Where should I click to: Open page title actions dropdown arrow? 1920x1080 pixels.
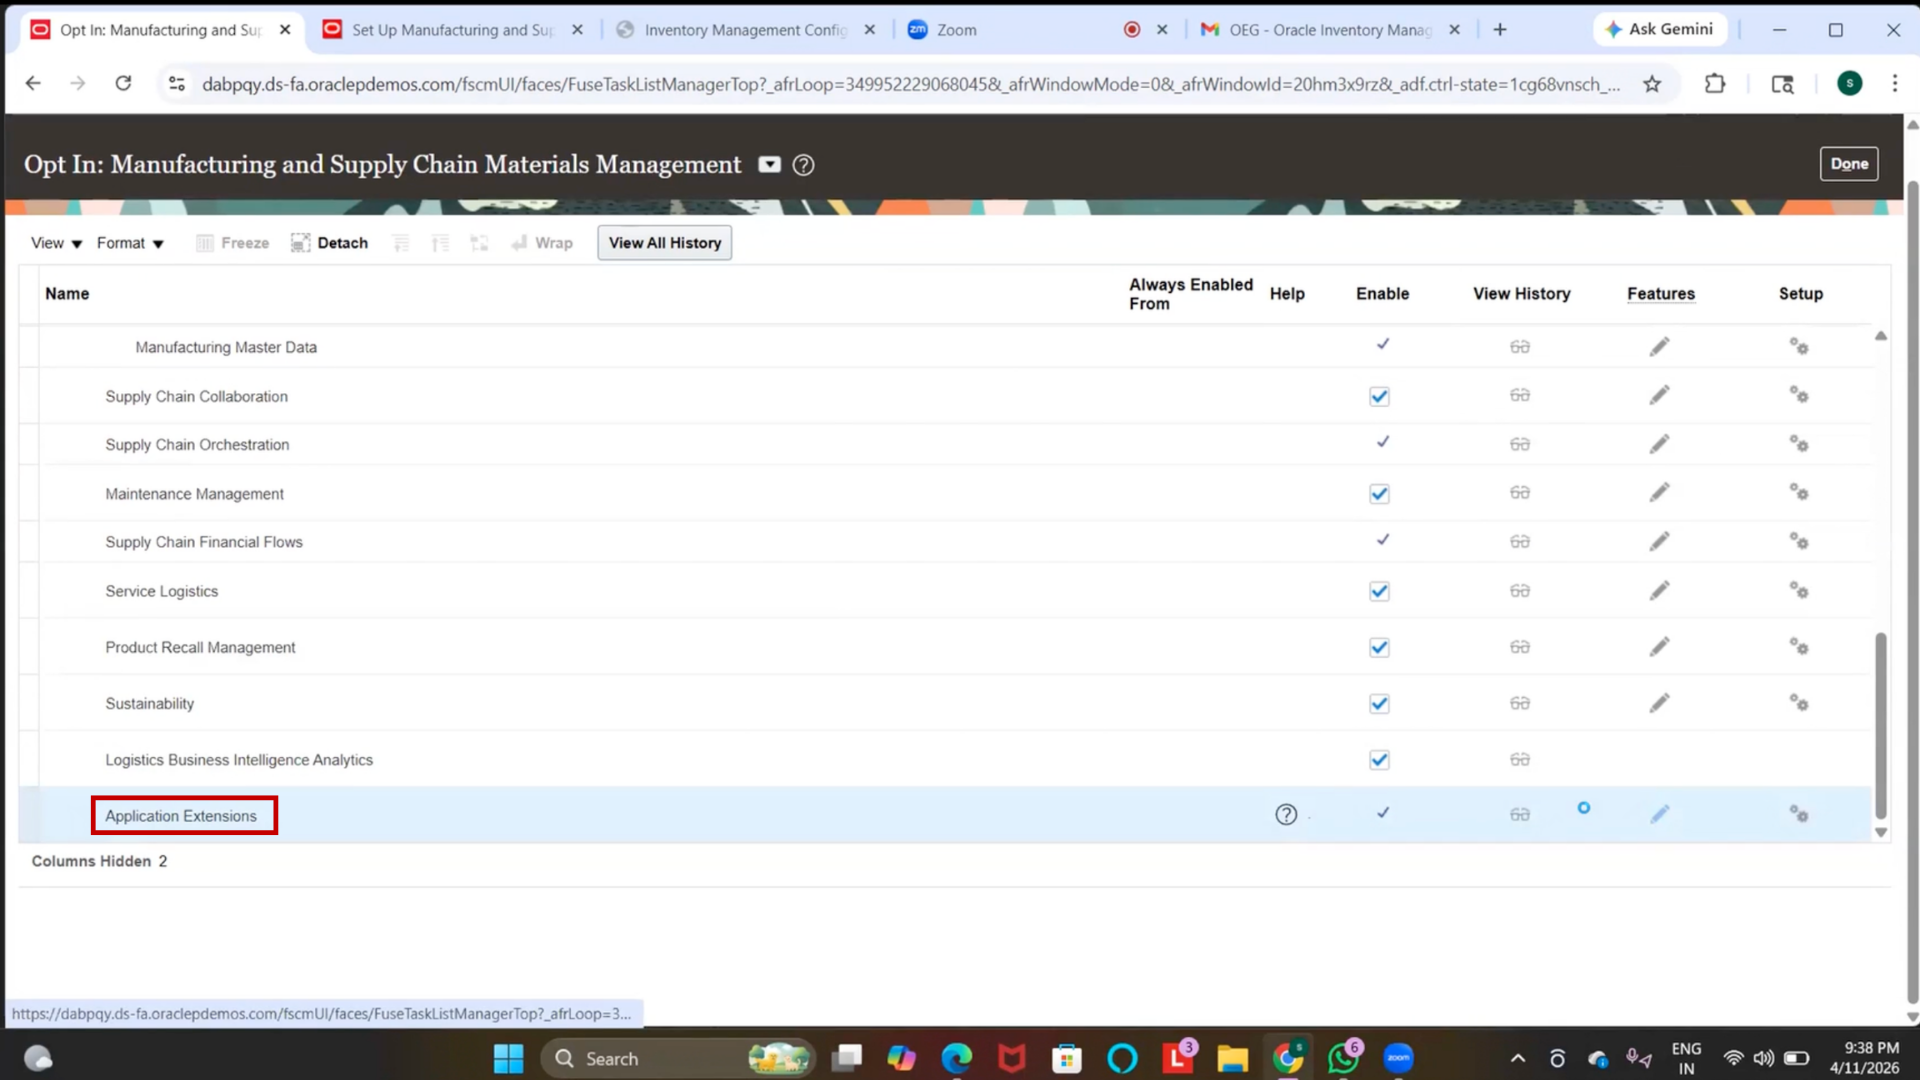[769, 165]
